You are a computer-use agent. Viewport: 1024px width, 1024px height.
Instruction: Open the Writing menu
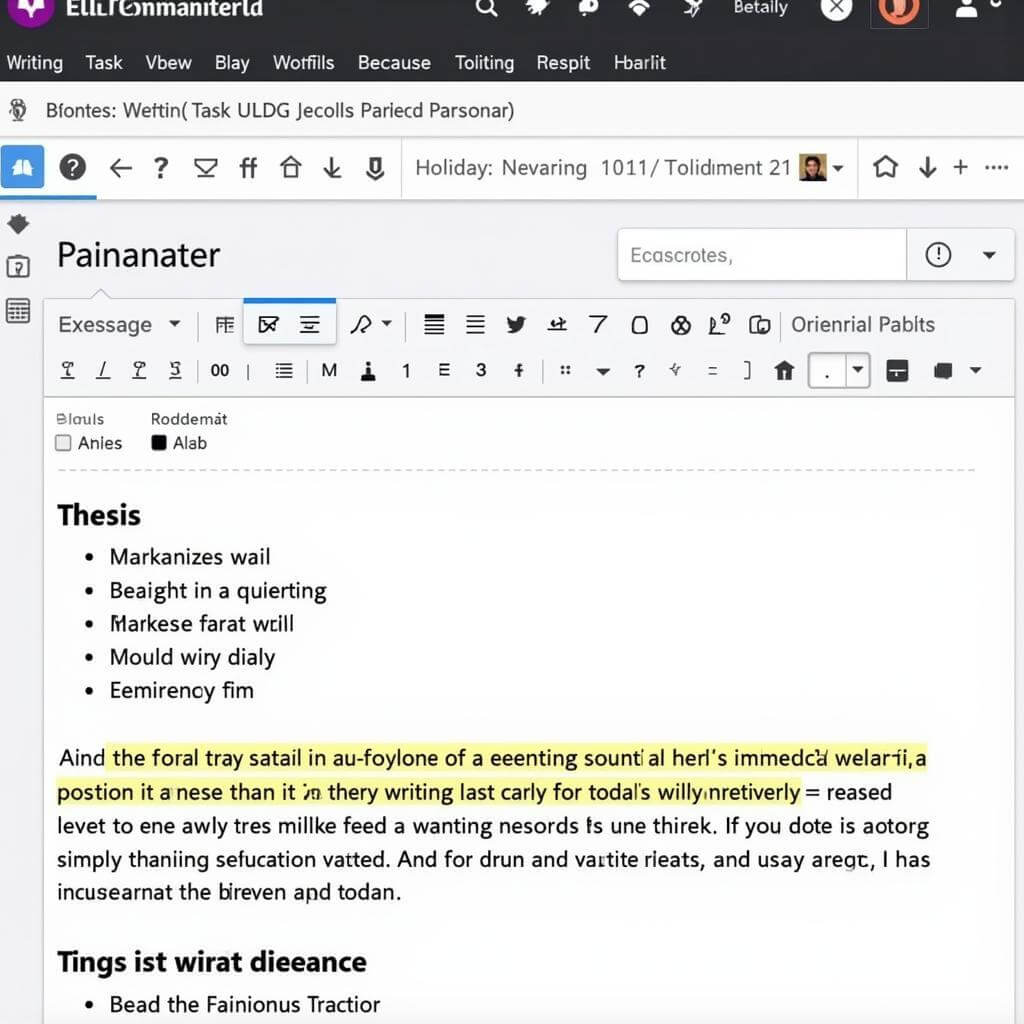tap(35, 63)
